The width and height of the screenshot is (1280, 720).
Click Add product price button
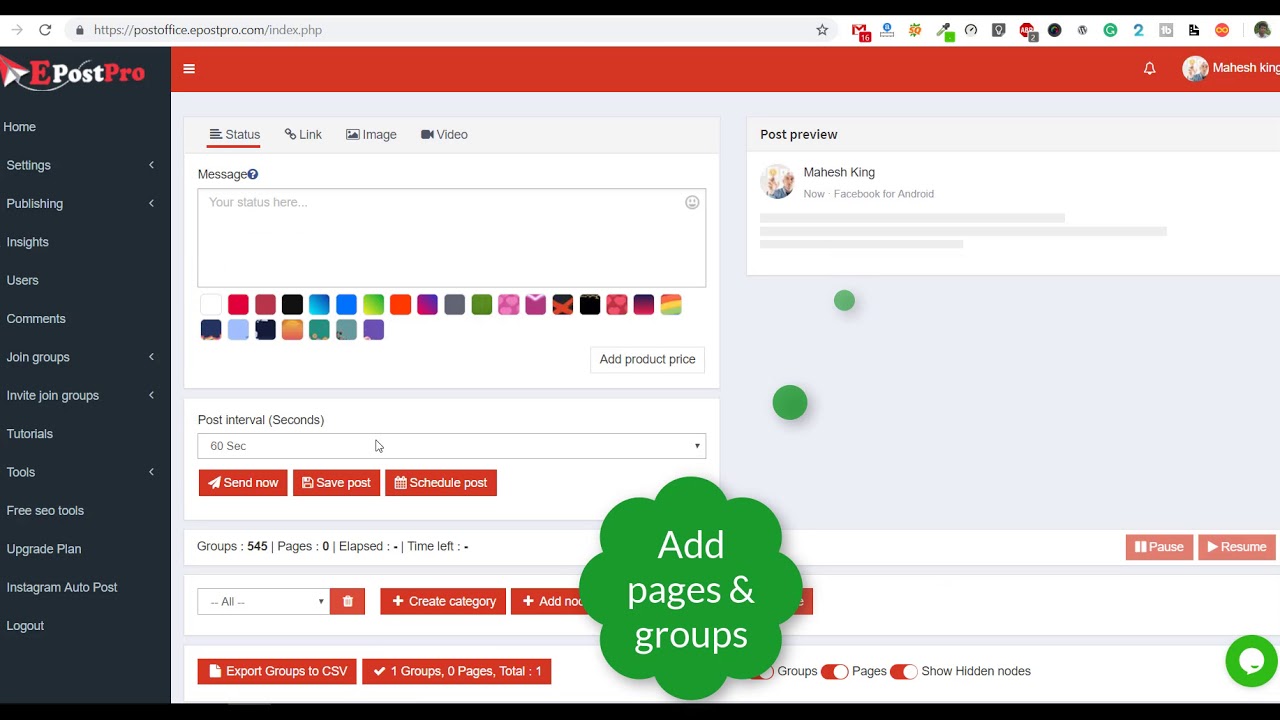tap(647, 359)
